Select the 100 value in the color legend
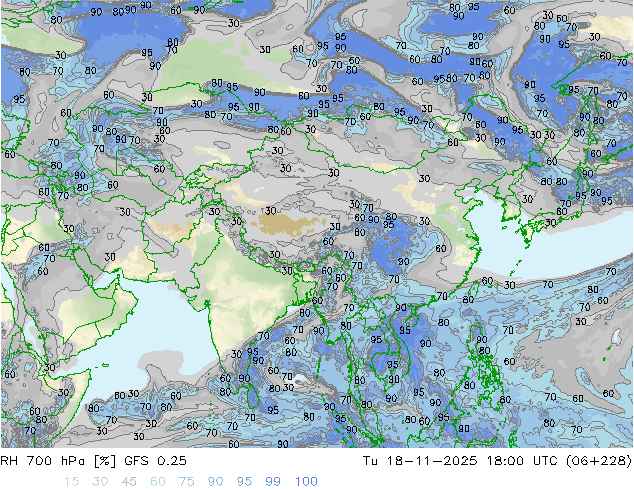Image resolution: width=634 pixels, height=490 pixels. click(x=306, y=482)
